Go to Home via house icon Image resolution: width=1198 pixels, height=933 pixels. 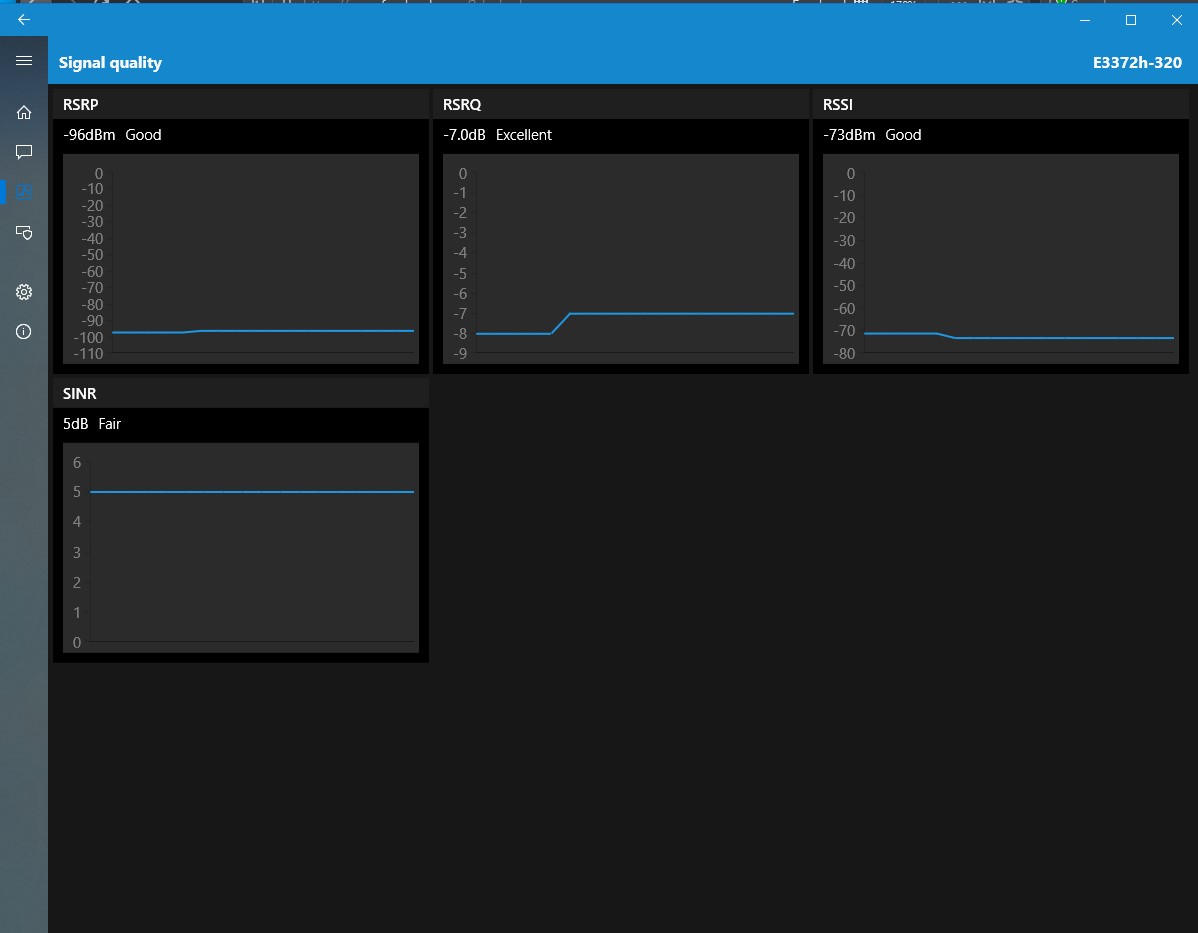(24, 112)
